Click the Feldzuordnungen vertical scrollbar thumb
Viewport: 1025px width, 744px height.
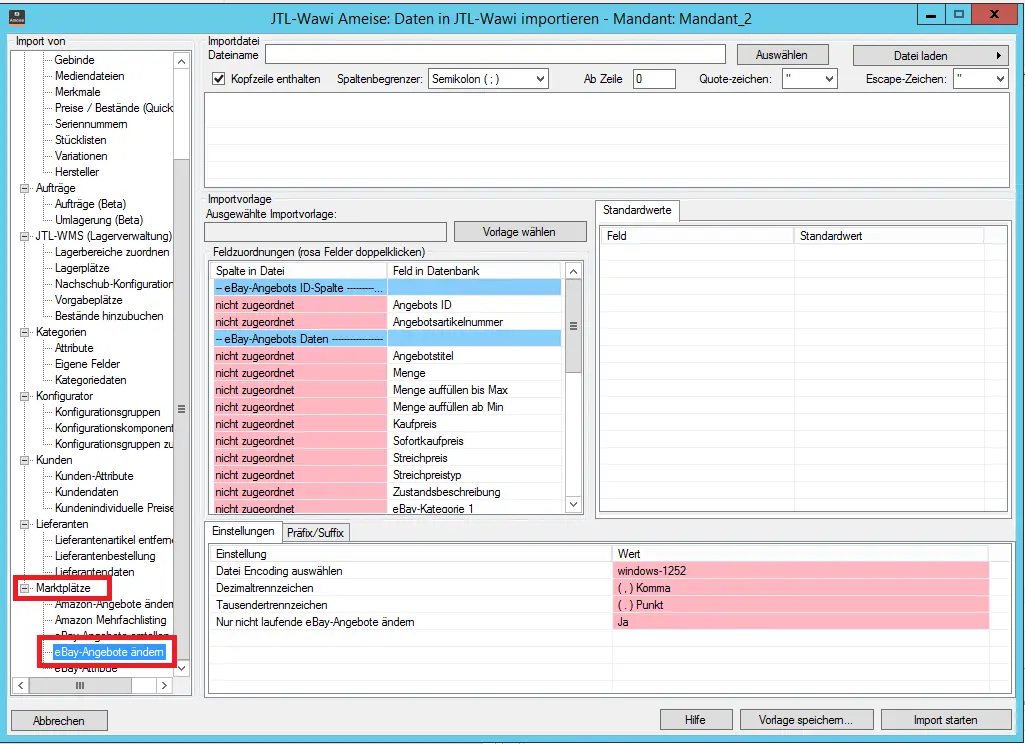point(573,326)
